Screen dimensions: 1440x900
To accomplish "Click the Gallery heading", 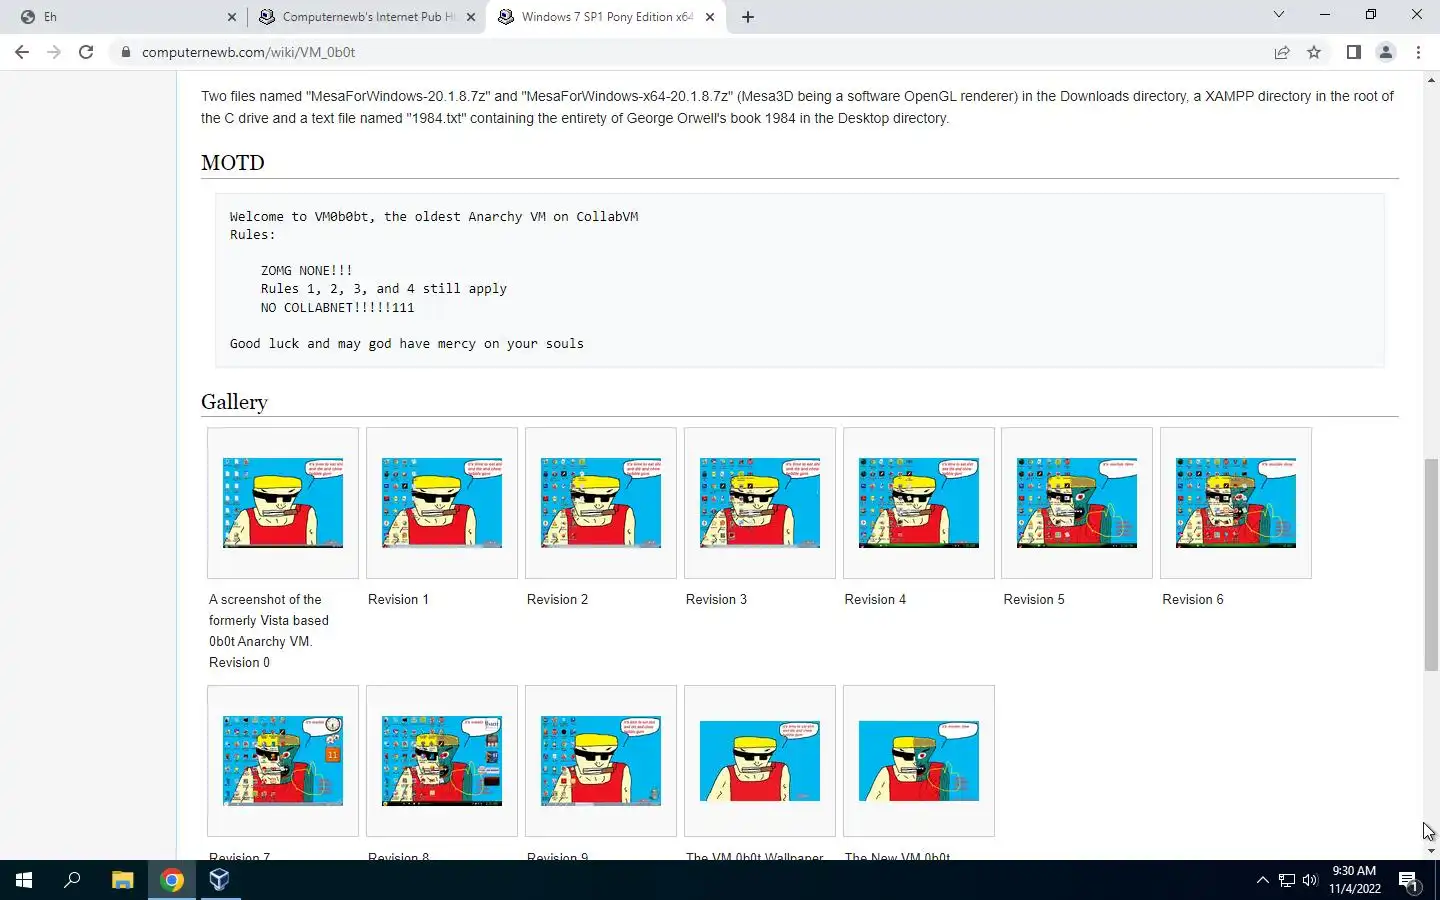I will 234,402.
